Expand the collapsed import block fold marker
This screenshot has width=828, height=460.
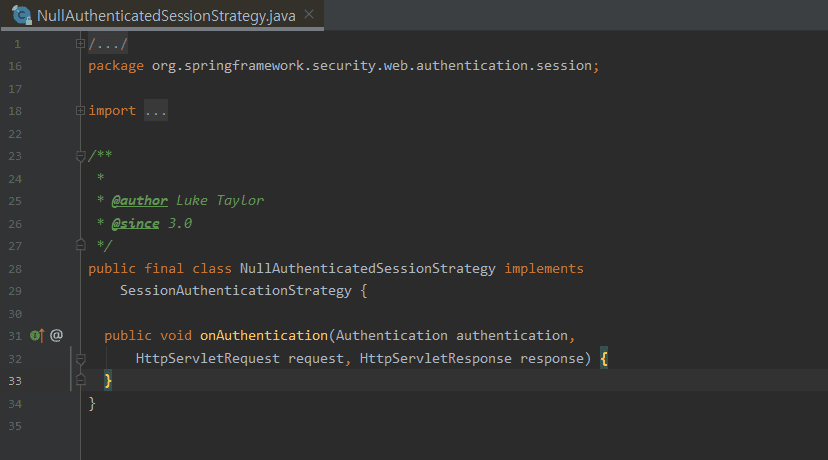pyautogui.click(x=81, y=111)
